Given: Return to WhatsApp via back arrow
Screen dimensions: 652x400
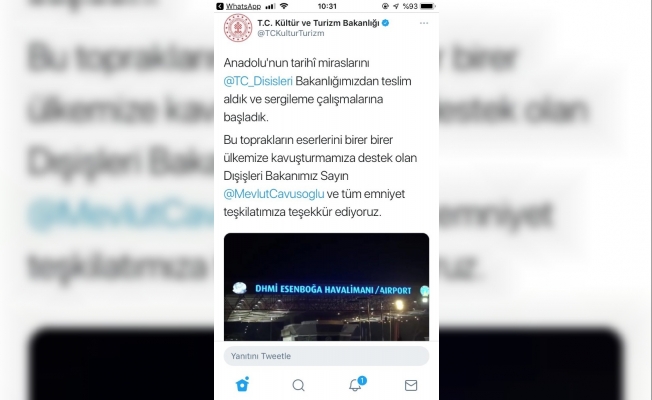Looking at the screenshot, I should click(x=220, y=6).
